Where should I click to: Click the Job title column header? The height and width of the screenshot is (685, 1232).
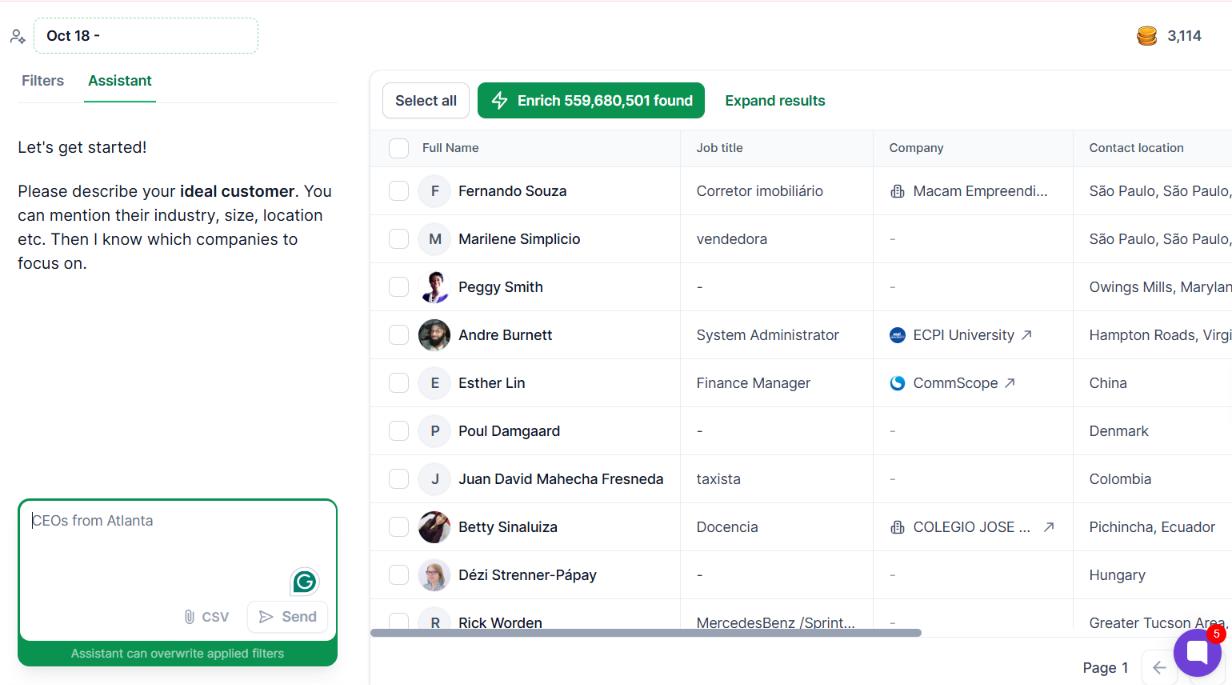[x=720, y=148]
